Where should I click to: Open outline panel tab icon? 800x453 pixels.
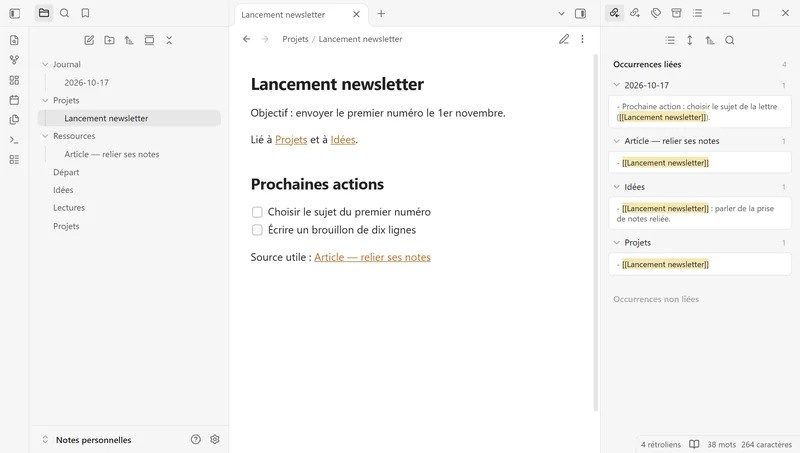click(697, 13)
